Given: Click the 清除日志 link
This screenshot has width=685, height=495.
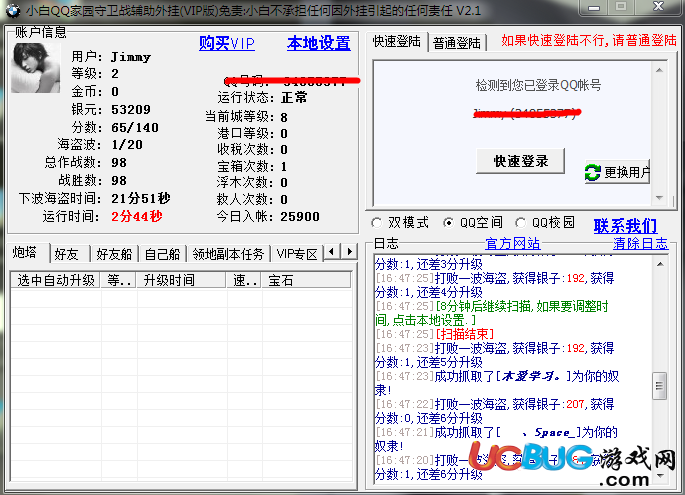Looking at the screenshot, I should 640,244.
